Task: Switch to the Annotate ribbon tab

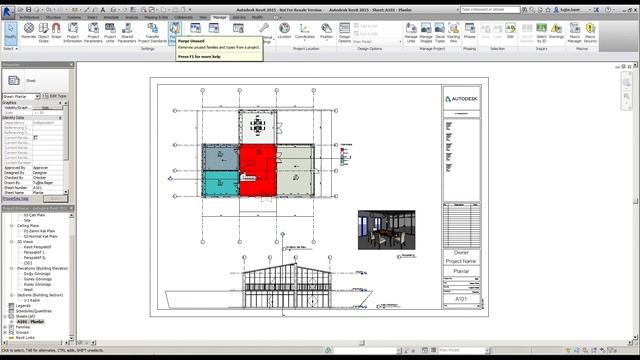Action: click(x=111, y=18)
